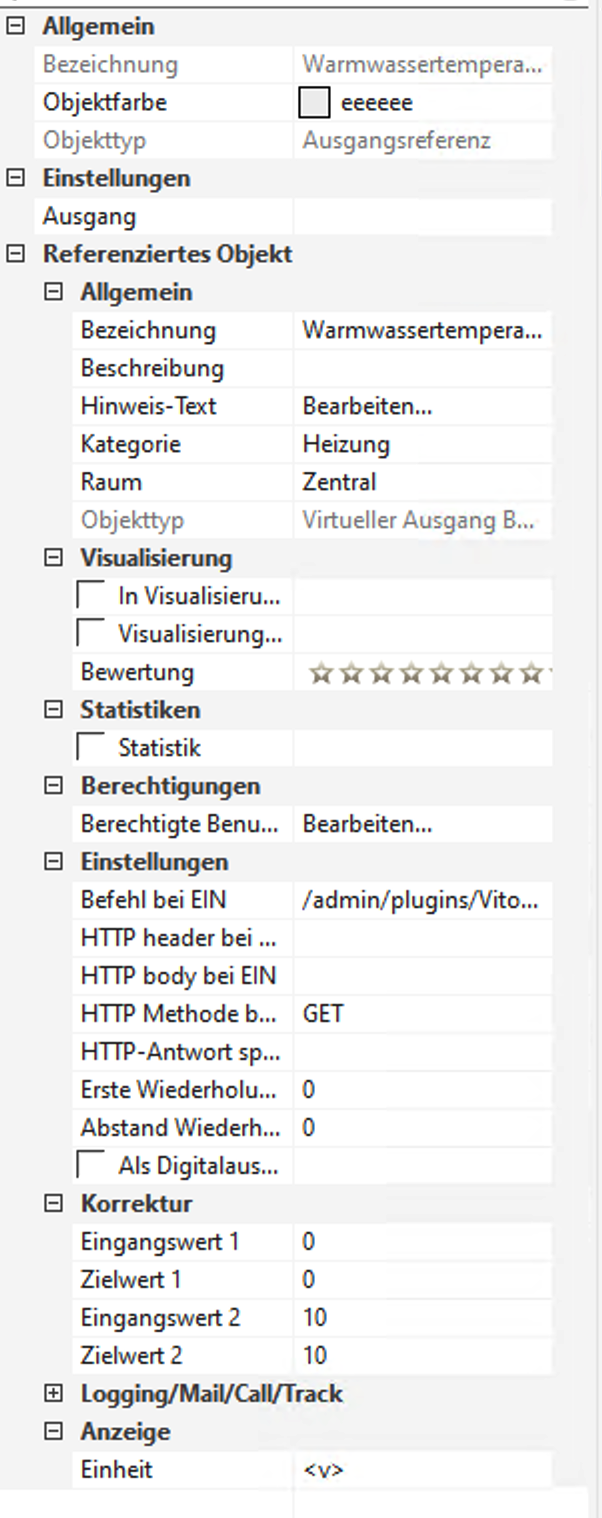Collapse the Statistiken section
The height and width of the screenshot is (1518, 602).
pyautogui.click(x=54, y=710)
